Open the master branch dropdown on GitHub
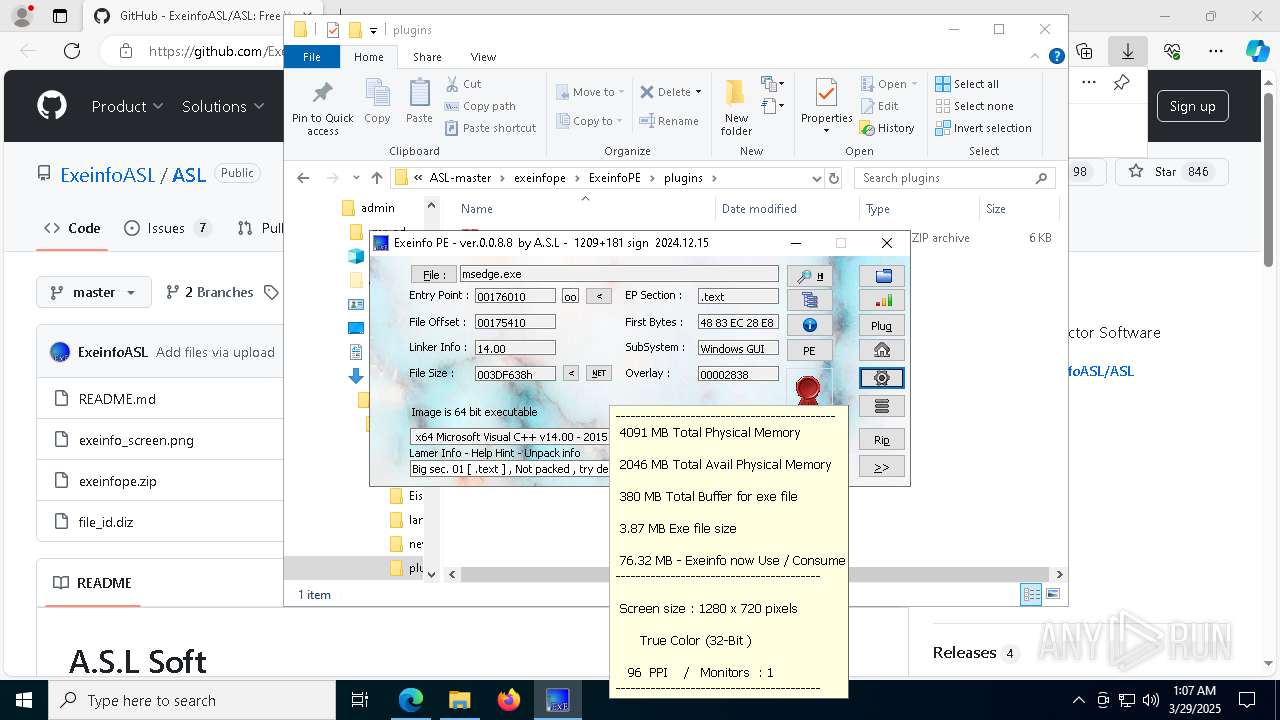This screenshot has height=720, width=1280. [94, 292]
